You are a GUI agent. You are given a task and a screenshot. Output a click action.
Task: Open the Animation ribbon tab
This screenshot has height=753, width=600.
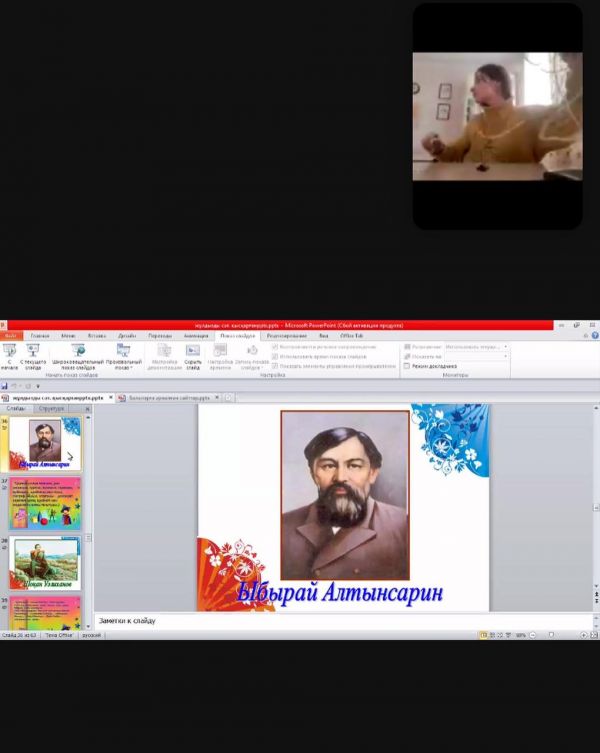click(196, 336)
